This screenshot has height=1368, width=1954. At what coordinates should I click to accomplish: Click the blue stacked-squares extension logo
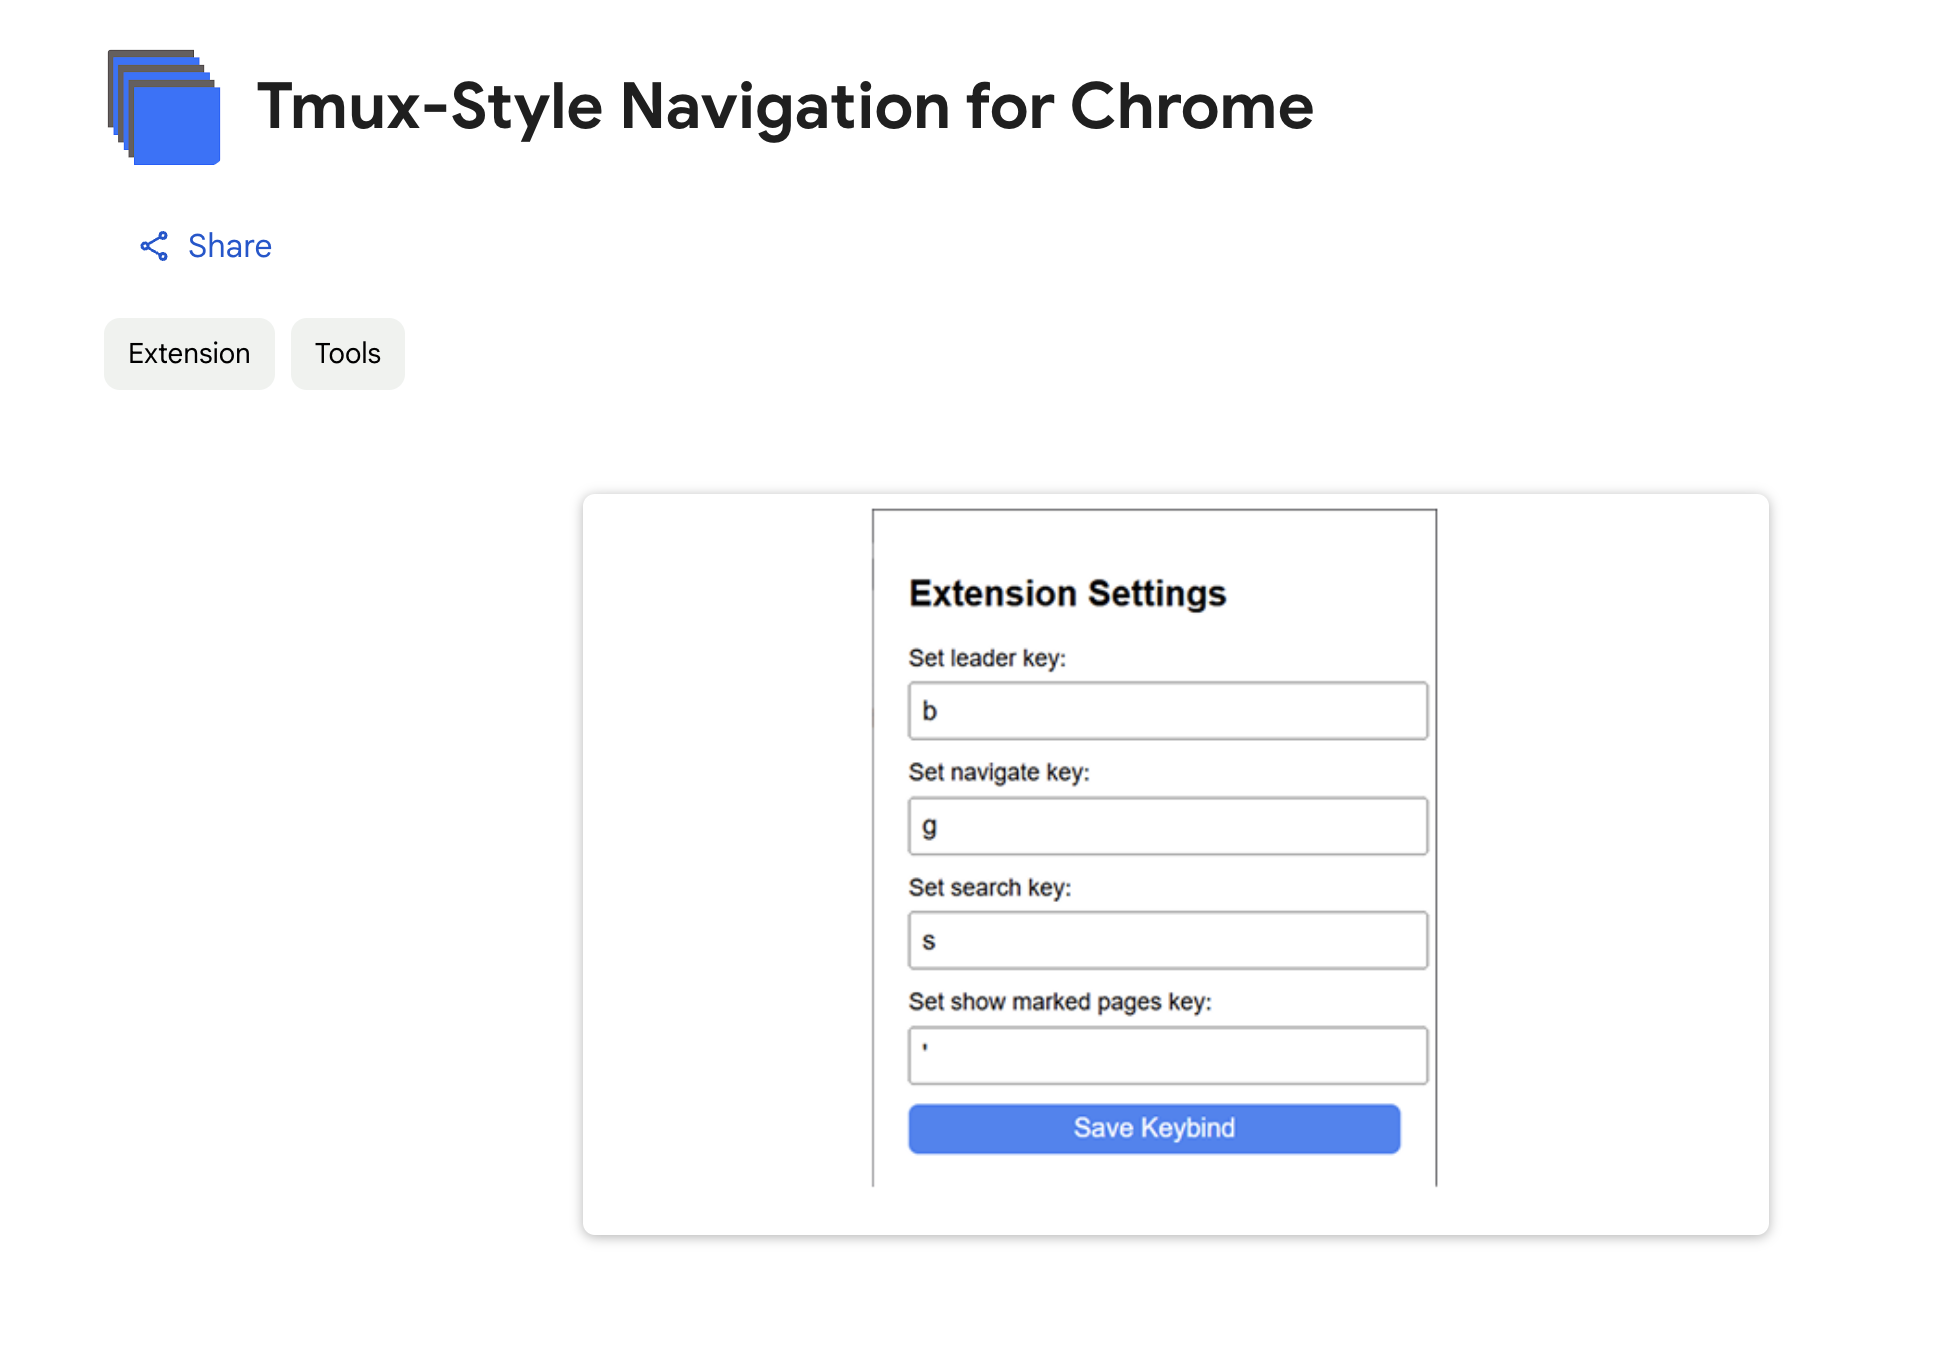click(164, 107)
